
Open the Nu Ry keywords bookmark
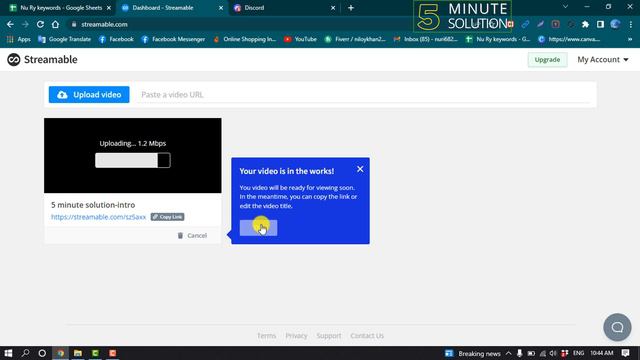click(x=498, y=39)
